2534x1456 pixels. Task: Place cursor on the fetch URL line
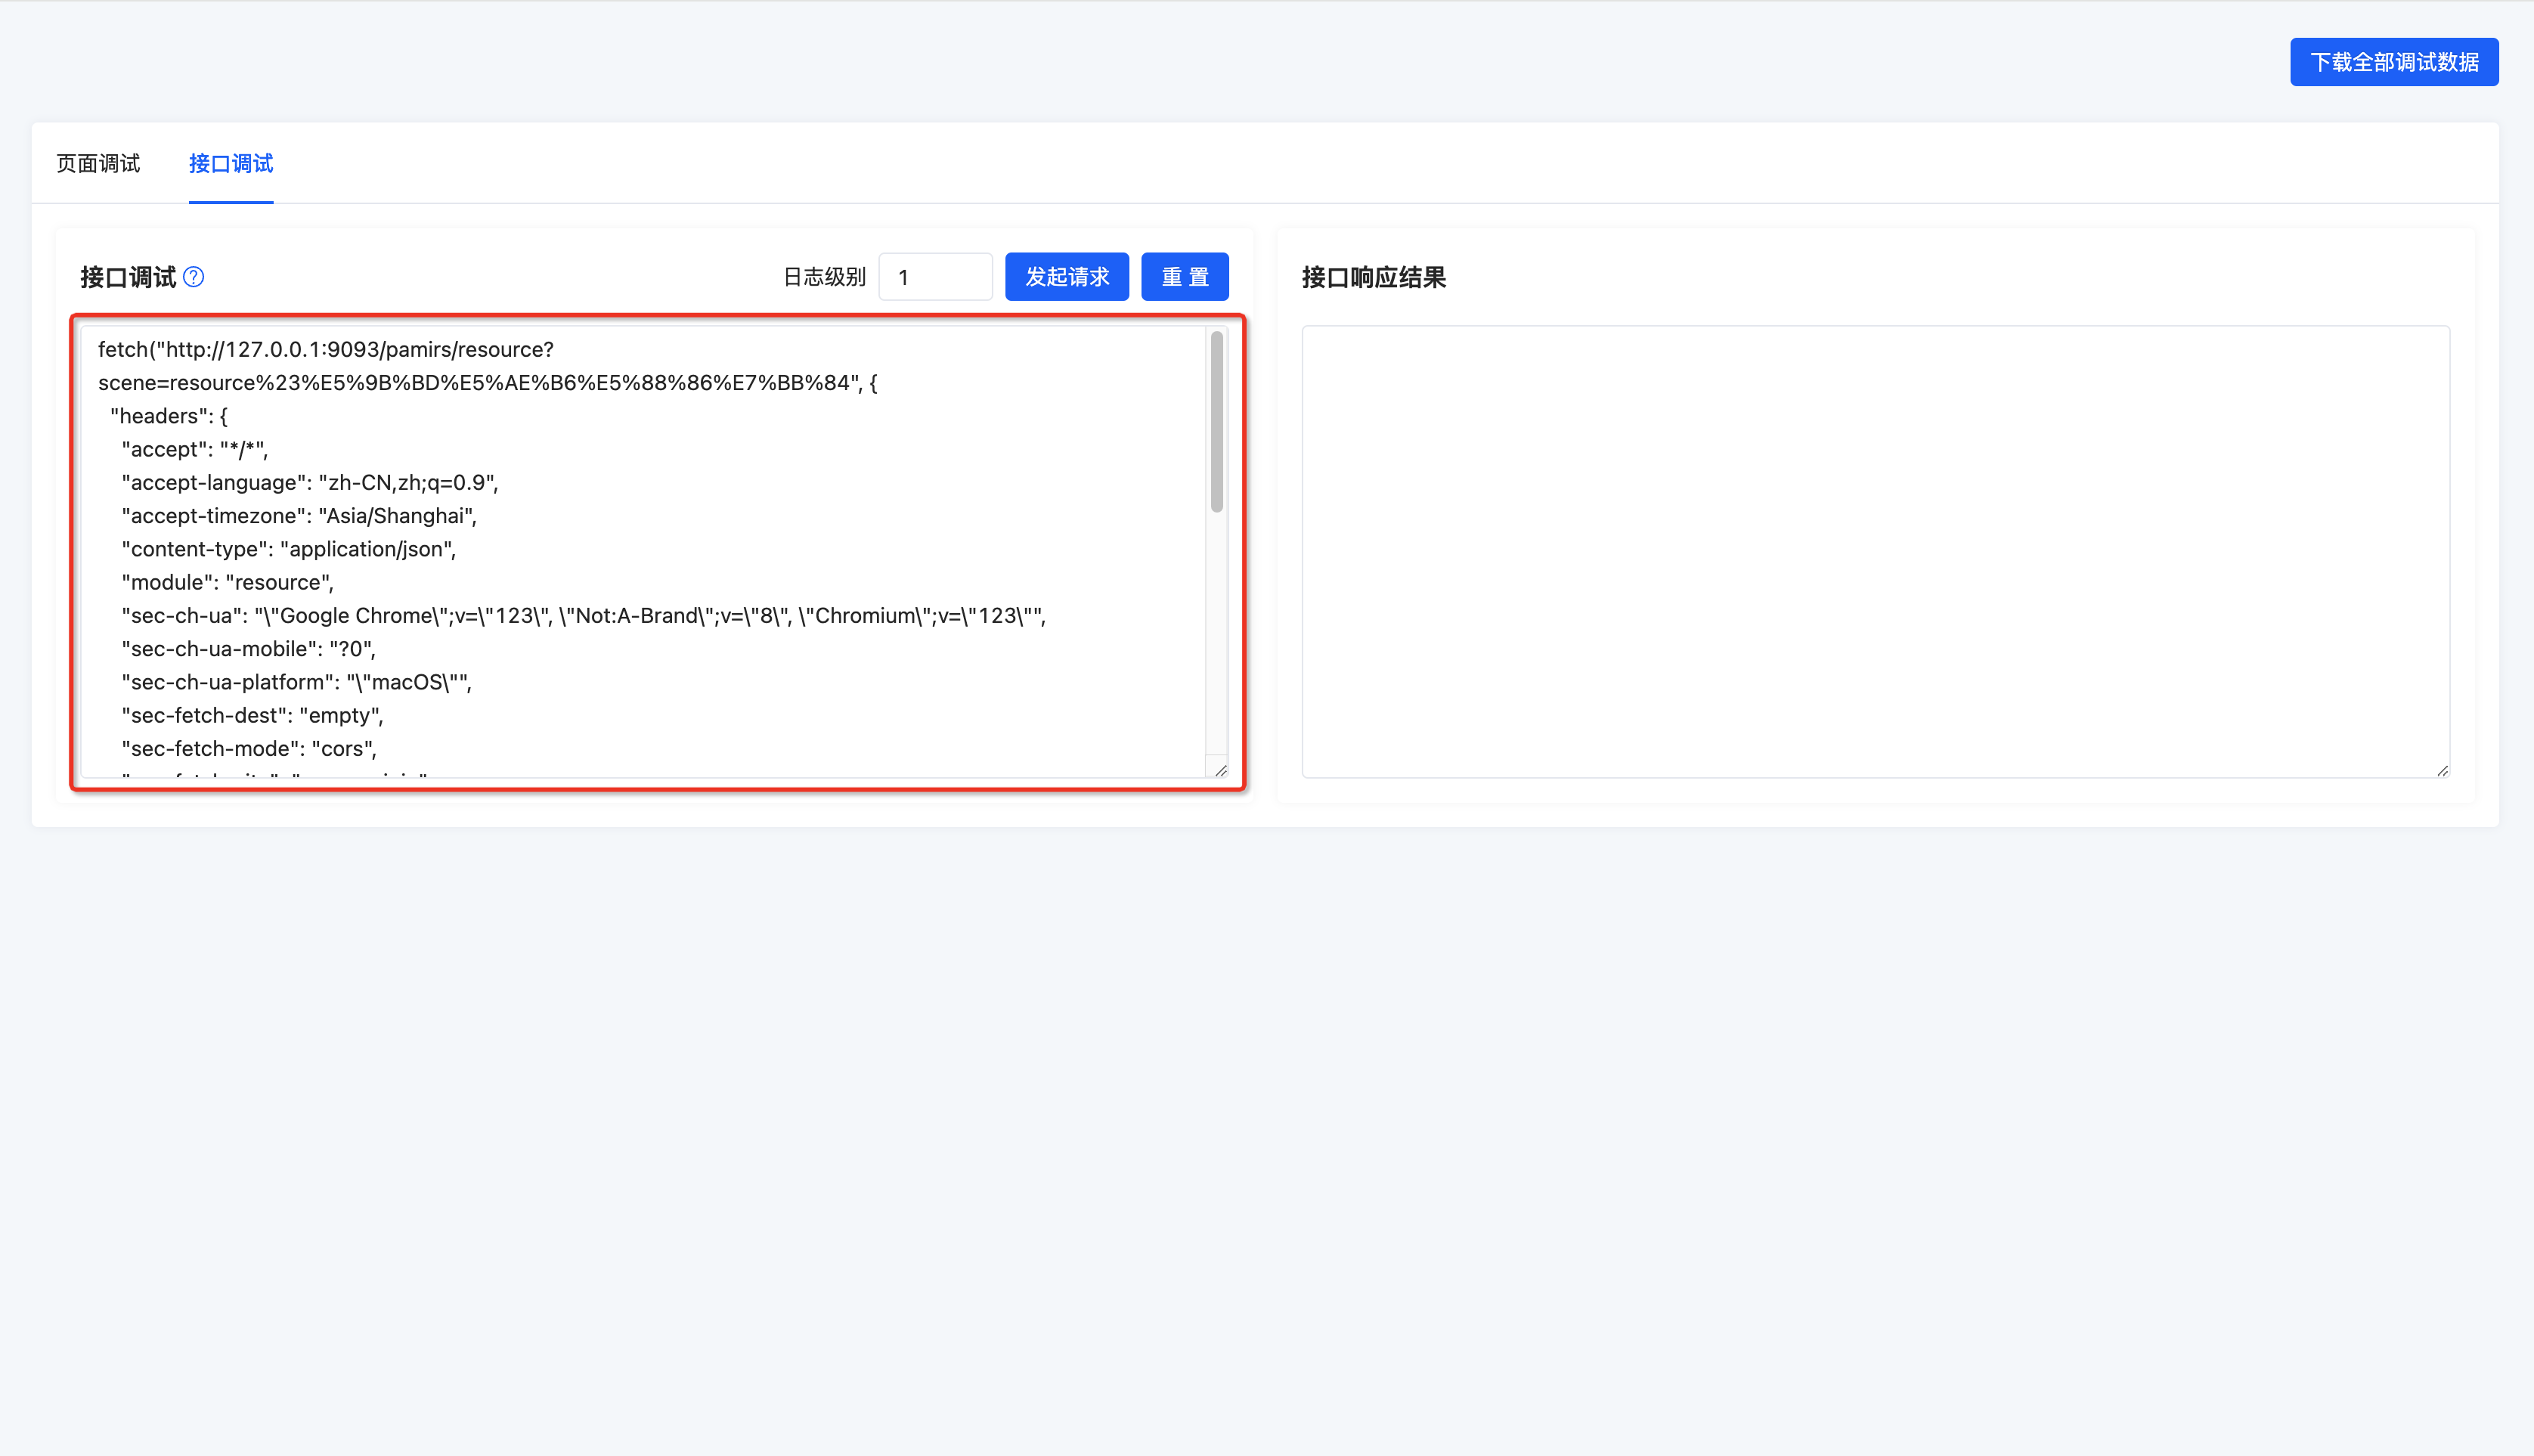click(325, 349)
